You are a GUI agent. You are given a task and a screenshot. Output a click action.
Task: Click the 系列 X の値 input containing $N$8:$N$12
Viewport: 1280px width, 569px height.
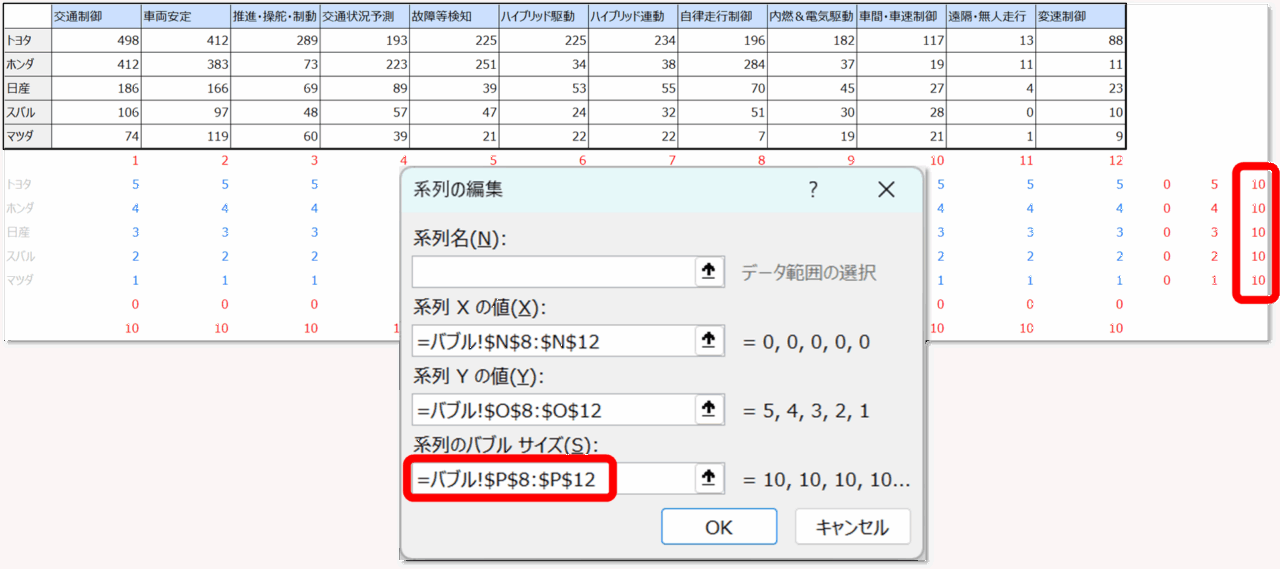[553, 341]
